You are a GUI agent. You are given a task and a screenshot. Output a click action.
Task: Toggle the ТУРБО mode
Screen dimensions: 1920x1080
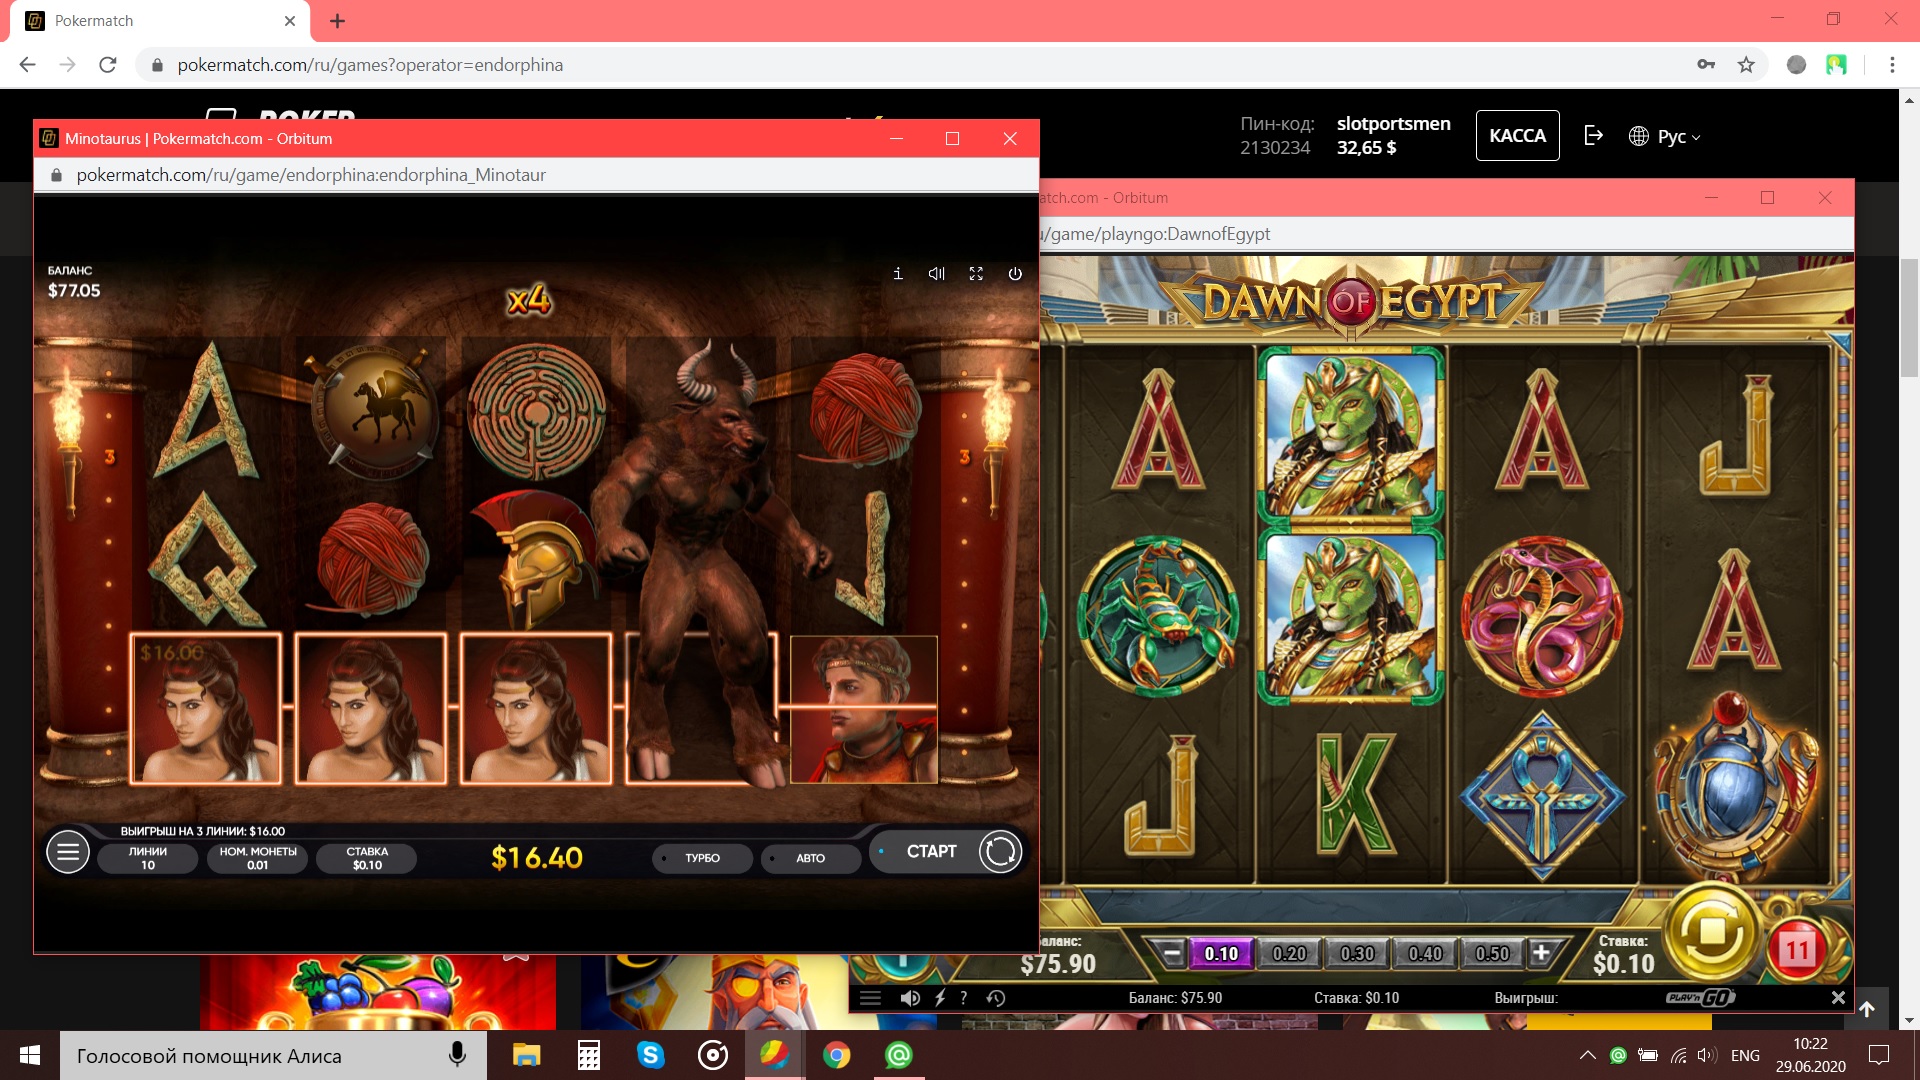(x=702, y=858)
